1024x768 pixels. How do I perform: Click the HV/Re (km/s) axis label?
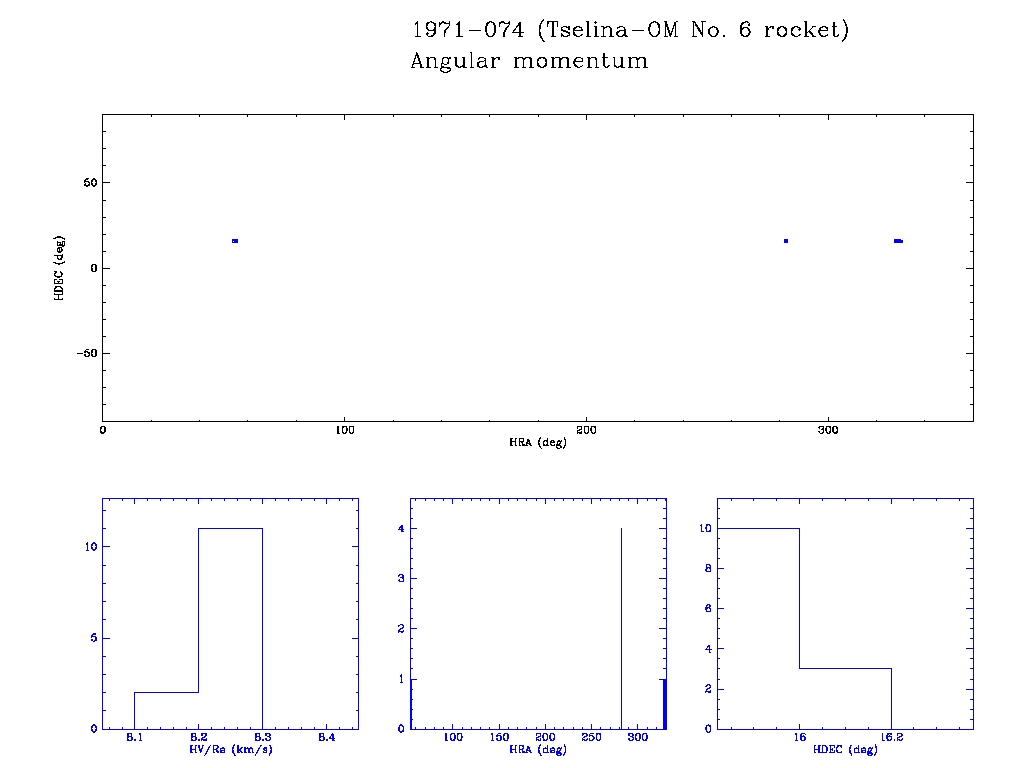pyautogui.click(x=230, y=749)
